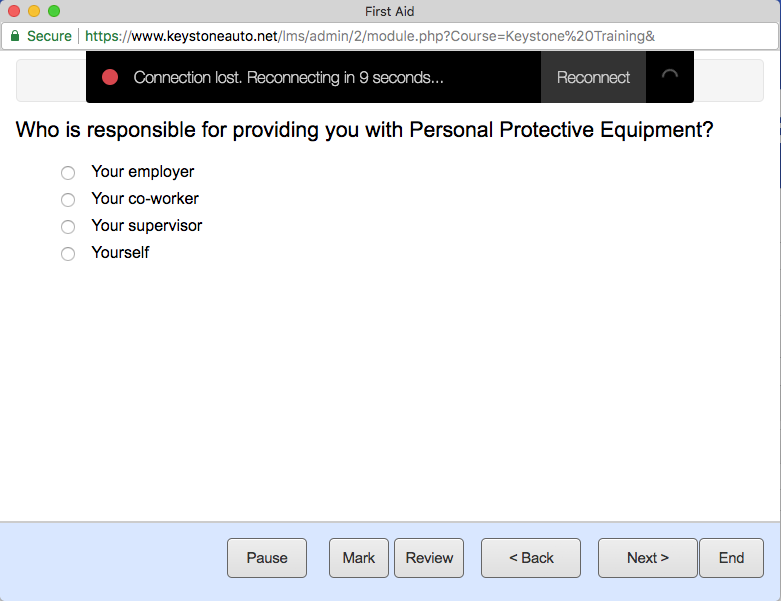The image size is (781, 601).
Task: Click the Secure label in the address bar
Action: [x=49, y=36]
